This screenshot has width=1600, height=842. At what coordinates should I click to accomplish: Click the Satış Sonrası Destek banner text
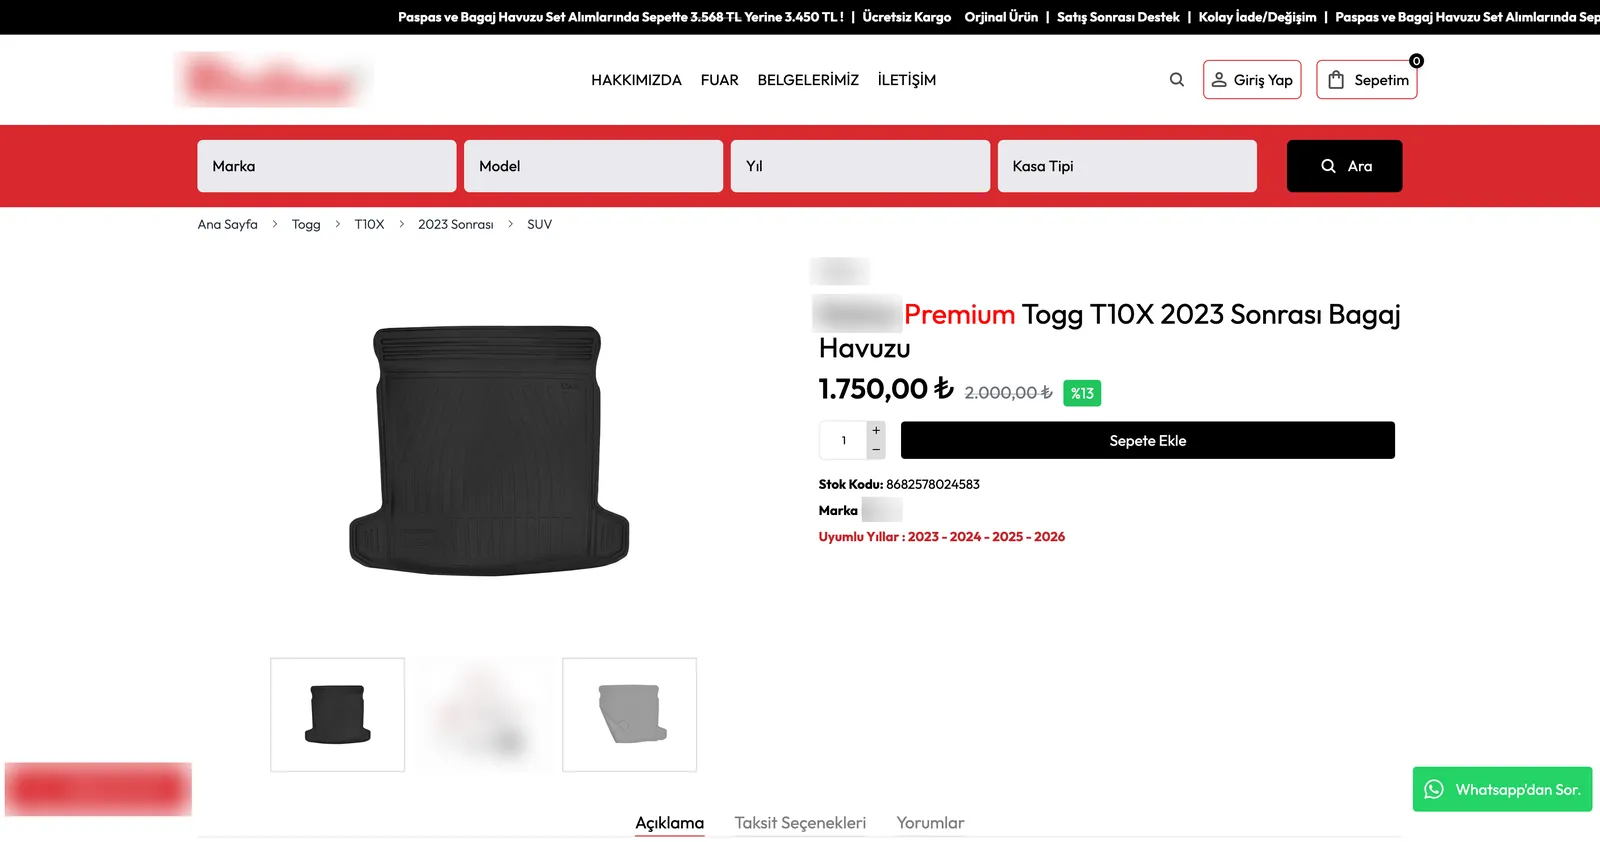[1118, 17]
